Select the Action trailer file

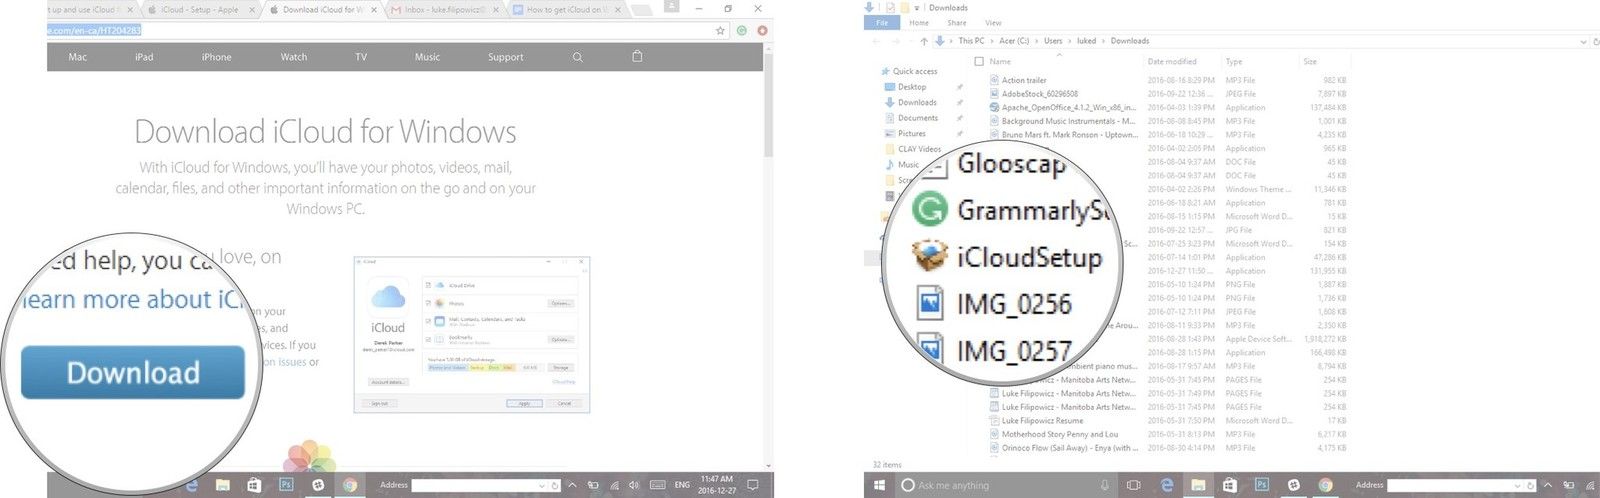(1024, 80)
